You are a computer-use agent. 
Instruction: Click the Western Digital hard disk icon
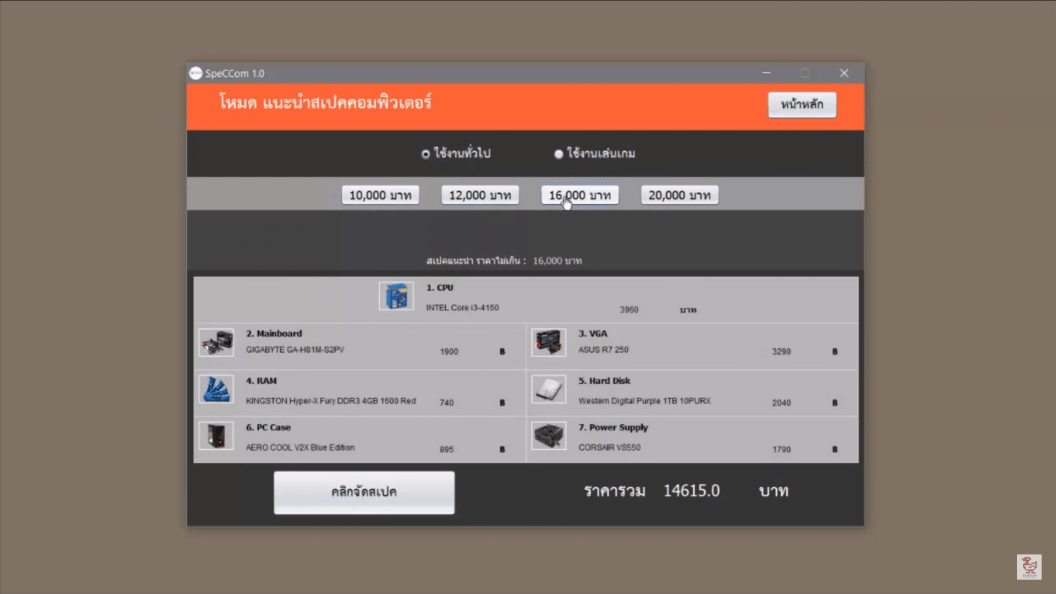coord(548,389)
